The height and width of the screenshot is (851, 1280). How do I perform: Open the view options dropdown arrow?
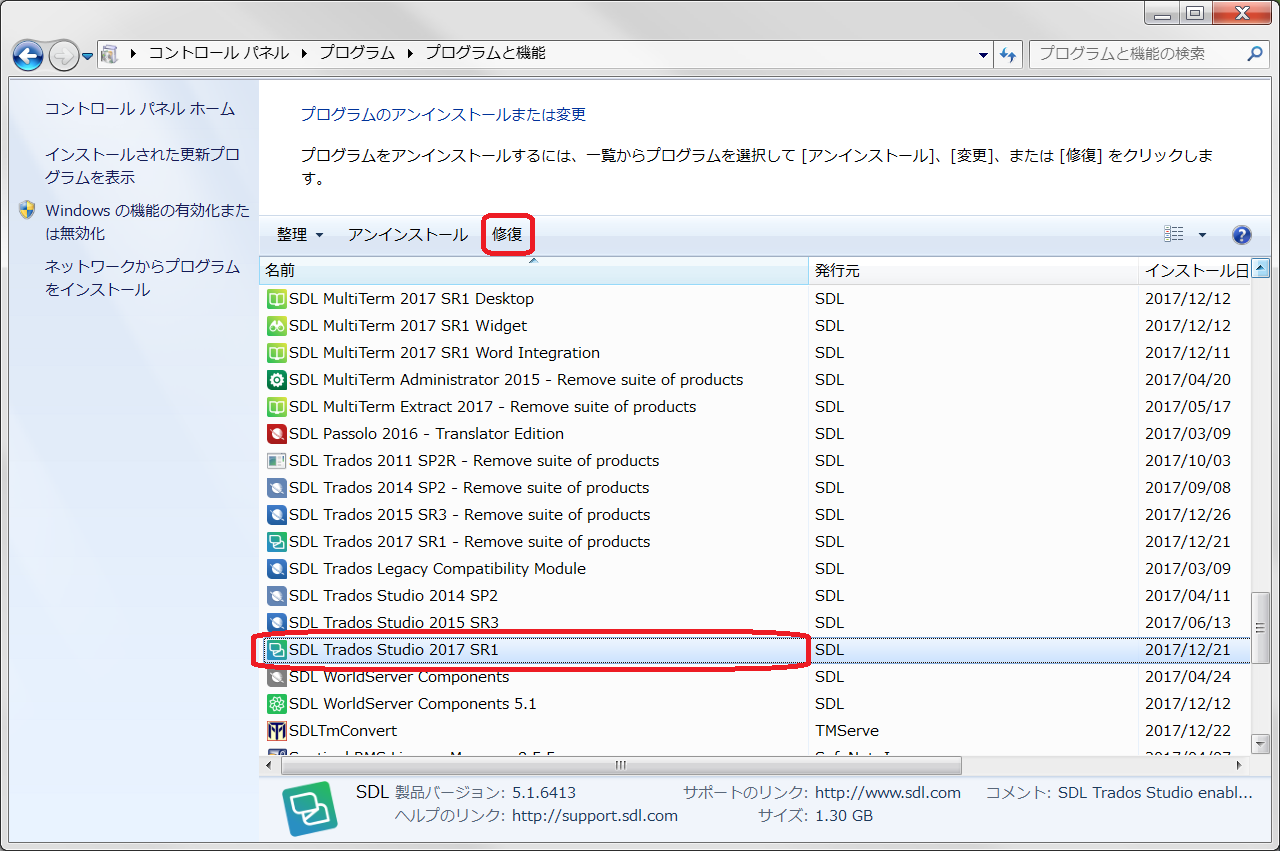click(x=1202, y=235)
